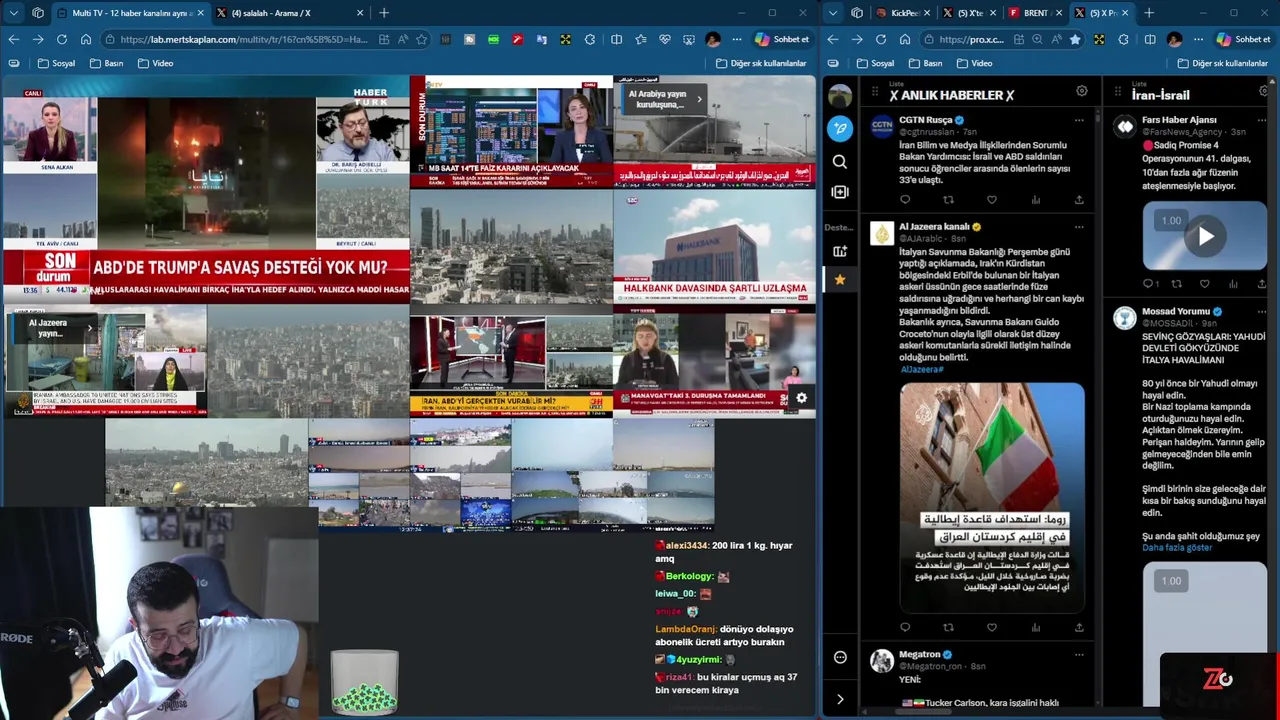The width and height of the screenshot is (1280, 720).
Task: Click the pro.x.com address bar
Action: click(971, 39)
